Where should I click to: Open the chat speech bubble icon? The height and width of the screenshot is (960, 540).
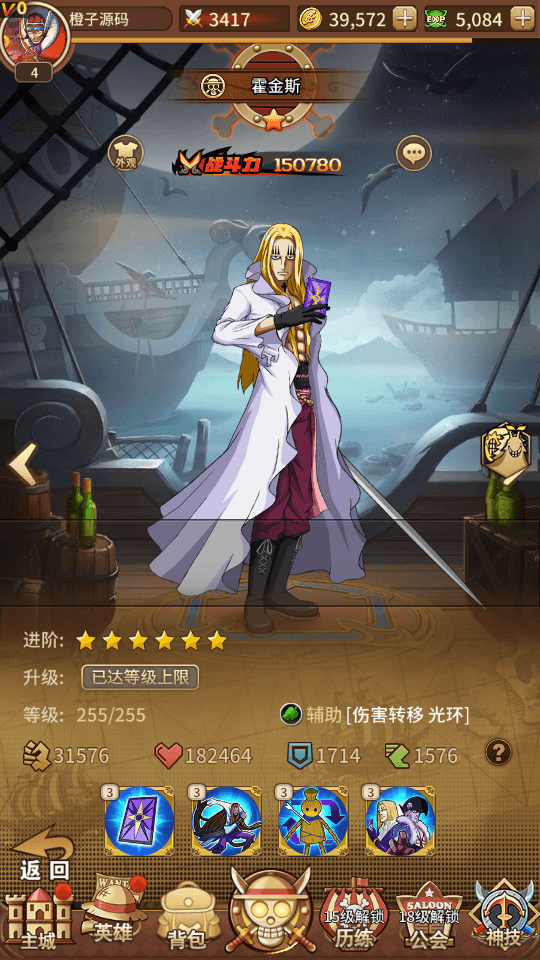click(x=414, y=153)
